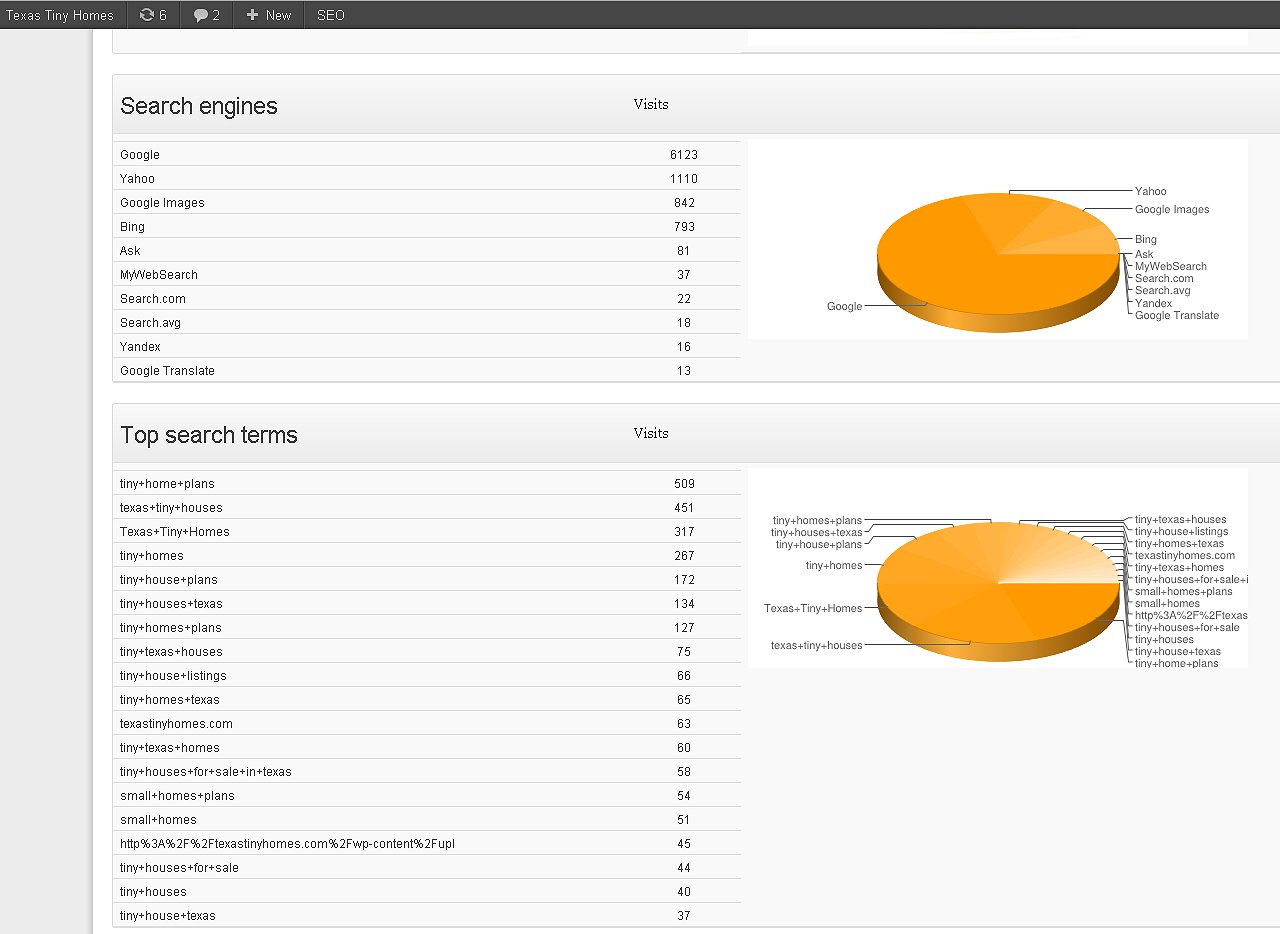
Task: Open the Texas Tiny Homes site menu
Action: click(60, 15)
